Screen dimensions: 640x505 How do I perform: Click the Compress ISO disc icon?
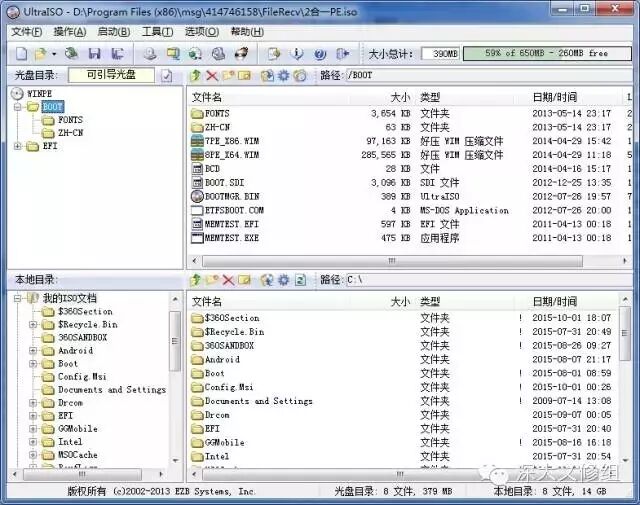coord(195,53)
